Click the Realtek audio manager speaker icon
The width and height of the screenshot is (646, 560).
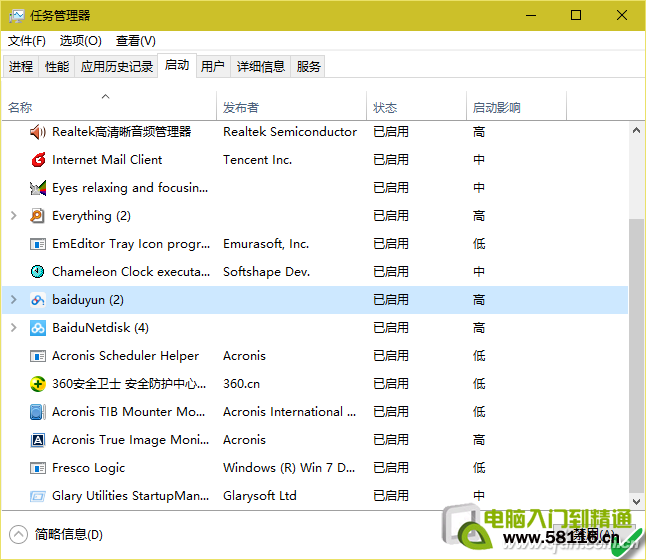[37, 132]
